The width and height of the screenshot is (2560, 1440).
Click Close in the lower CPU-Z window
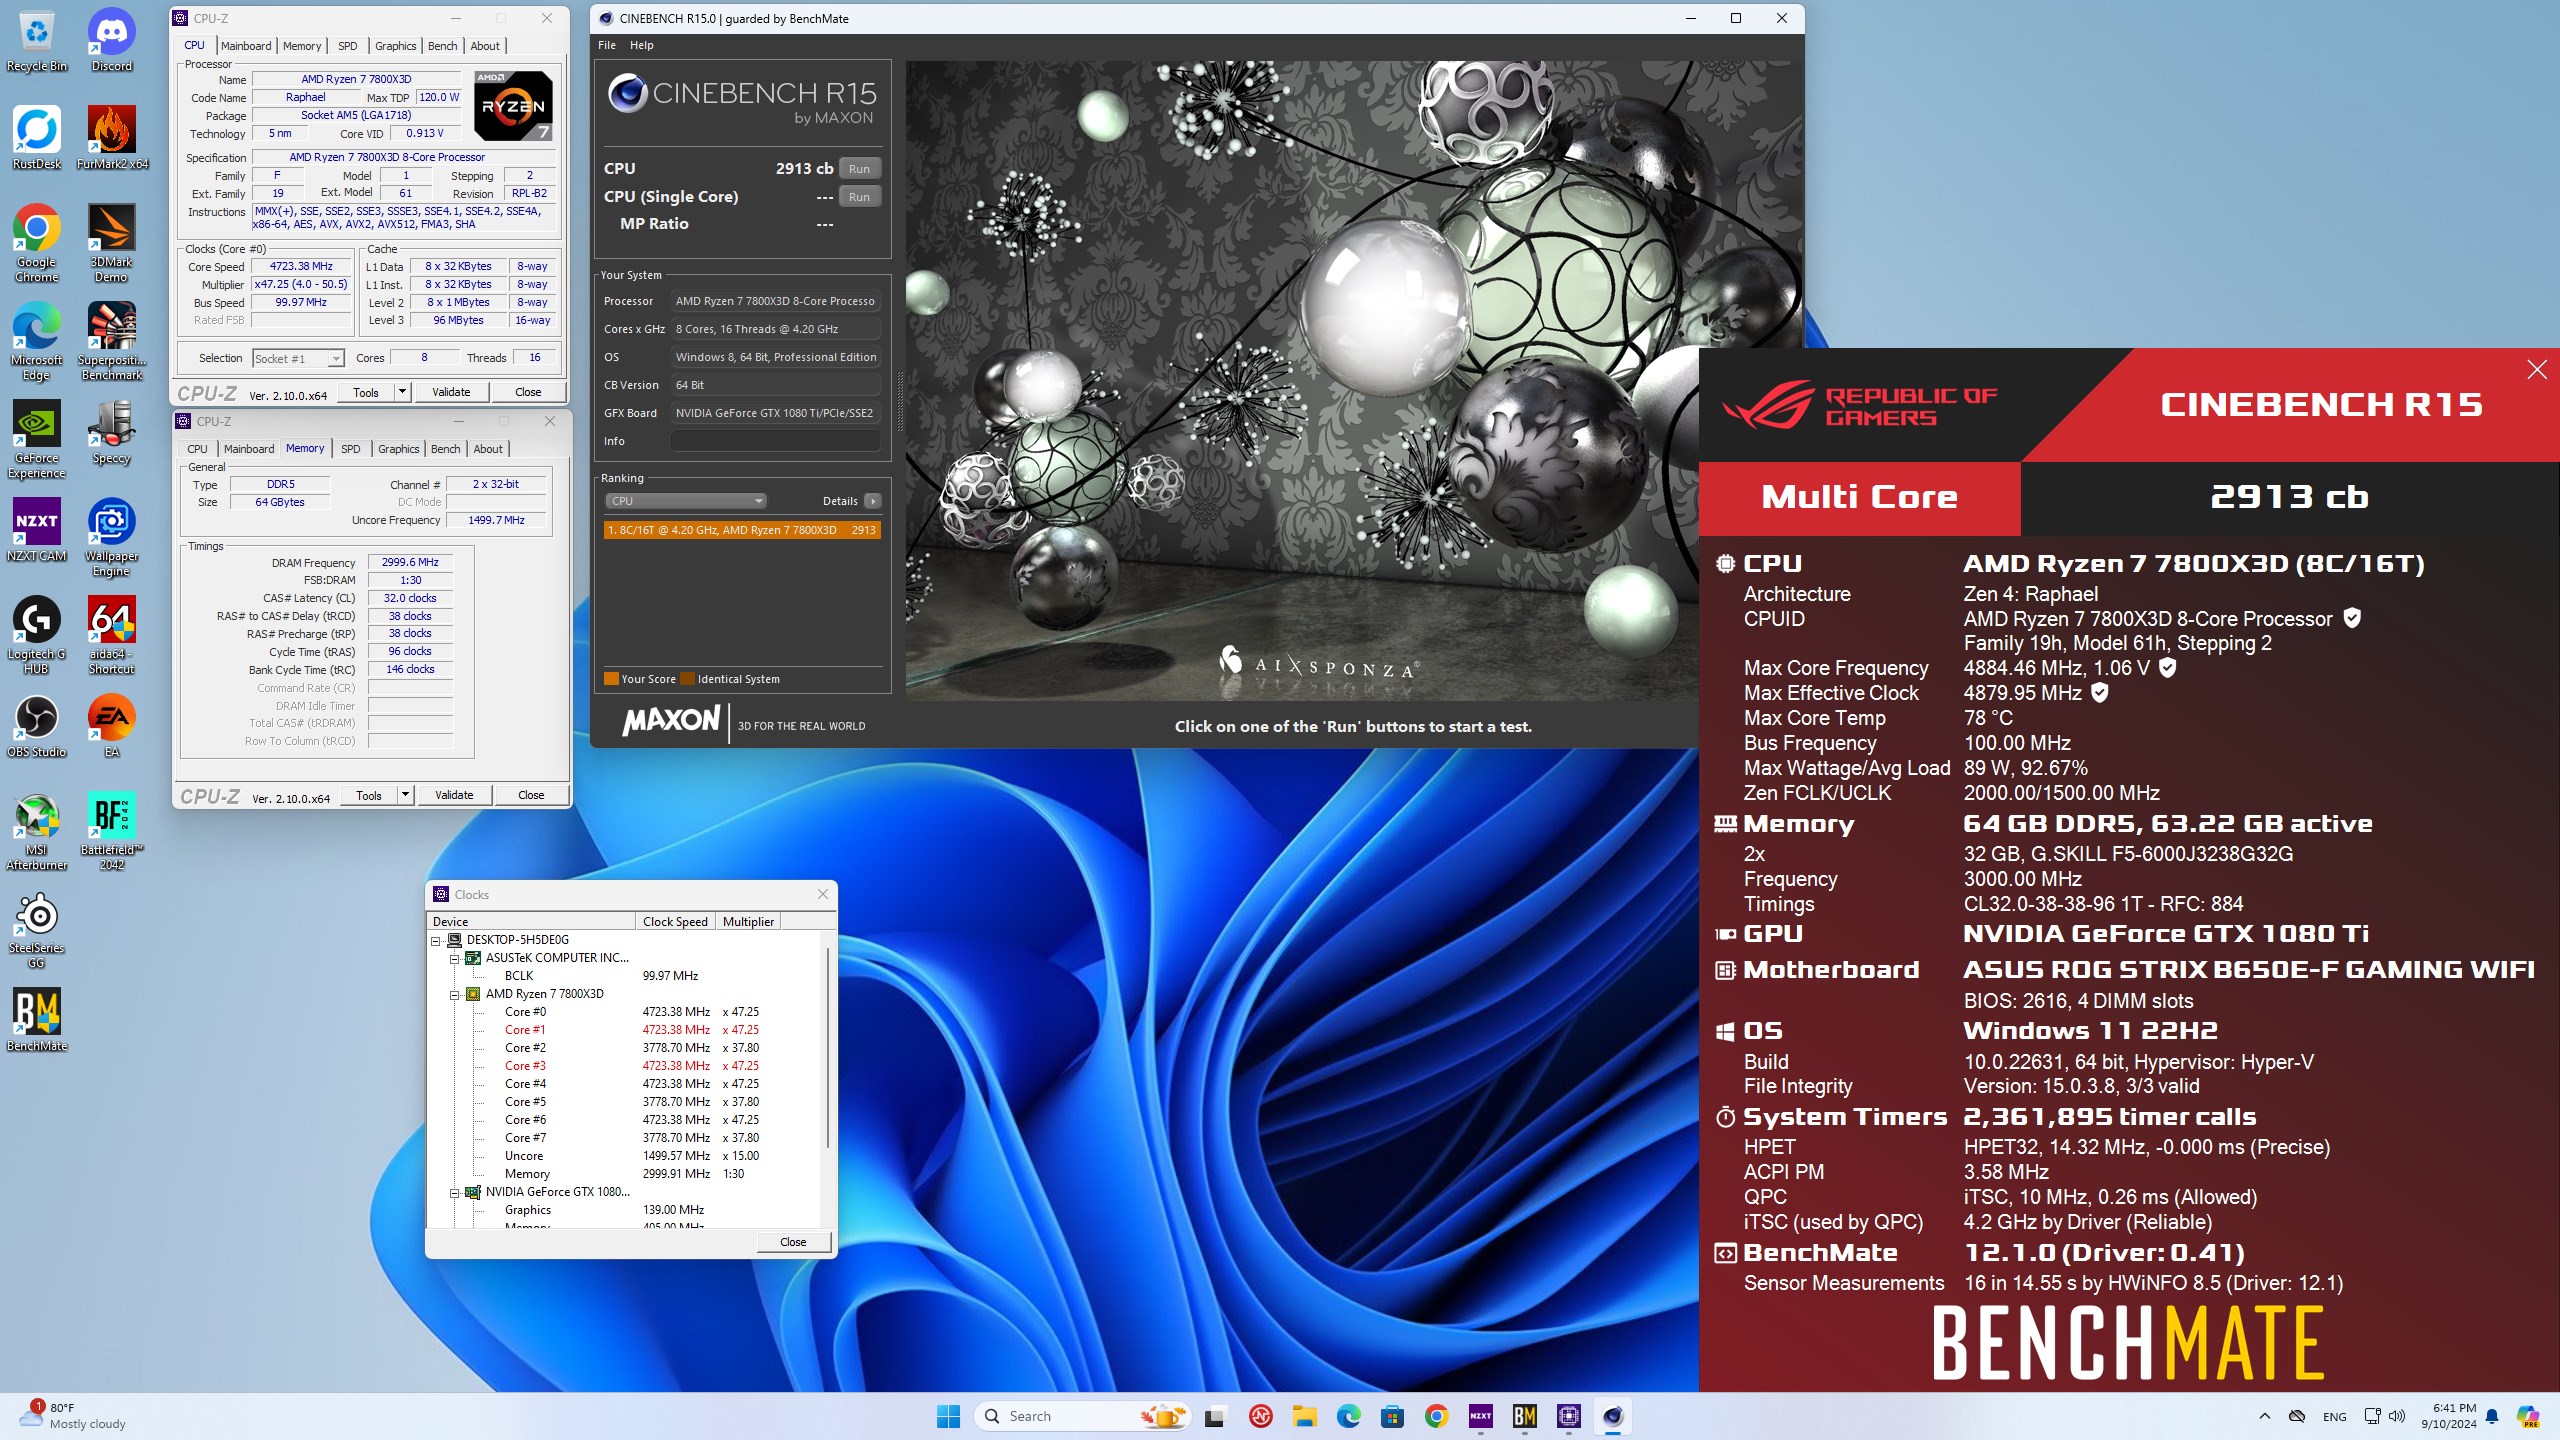pyautogui.click(x=531, y=795)
